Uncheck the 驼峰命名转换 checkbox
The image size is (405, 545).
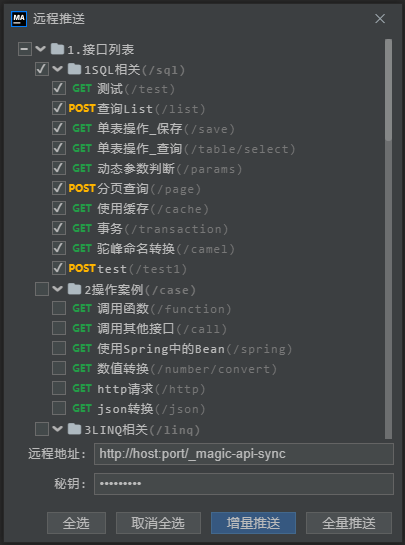[x=59, y=248]
